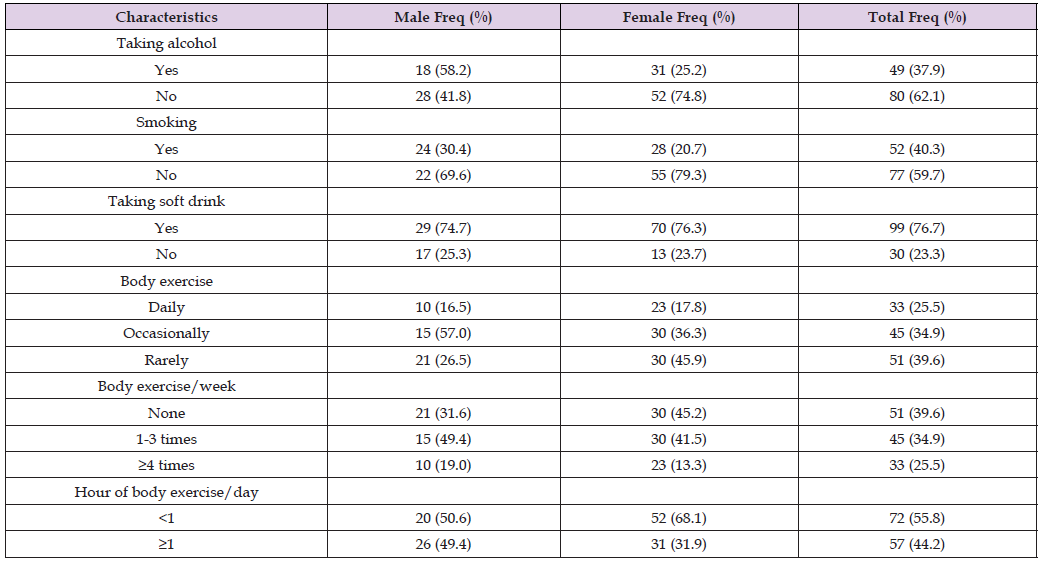The height and width of the screenshot is (564, 1041).
Task: Select the cell reading 31 (31.9)
Action: [x=679, y=543]
